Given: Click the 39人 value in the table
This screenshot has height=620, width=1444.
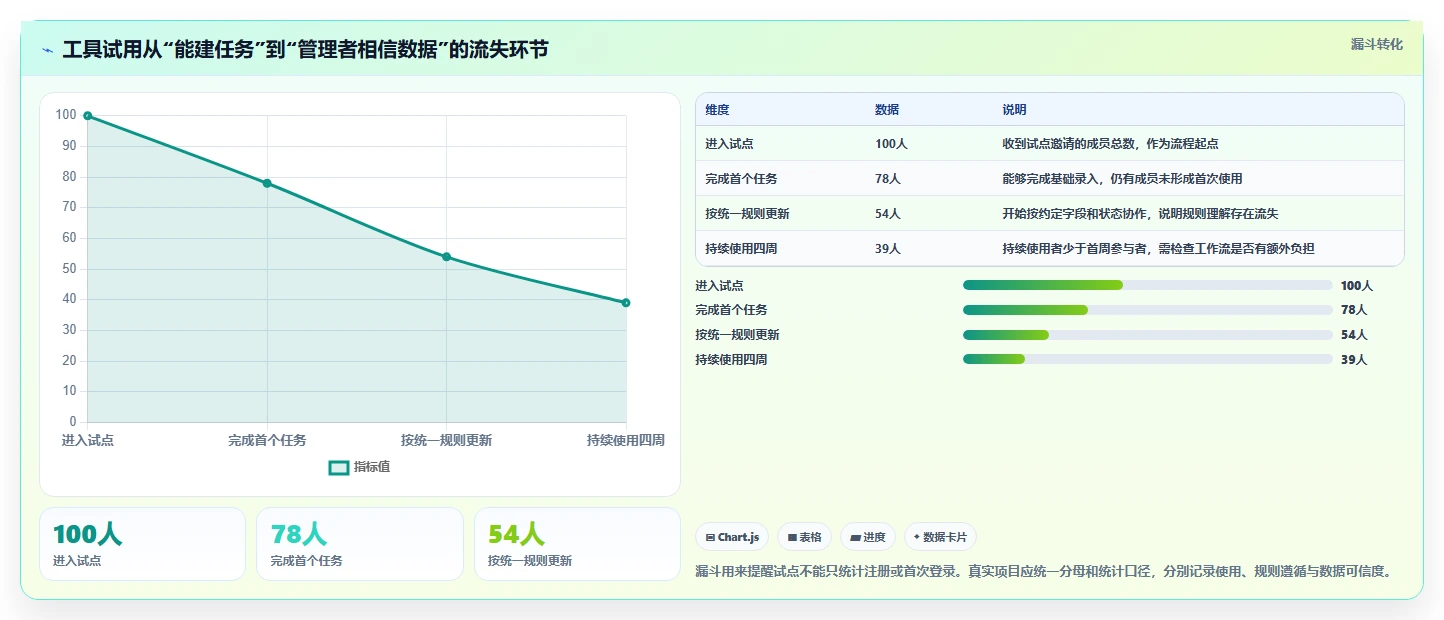Looking at the screenshot, I should click(888, 249).
